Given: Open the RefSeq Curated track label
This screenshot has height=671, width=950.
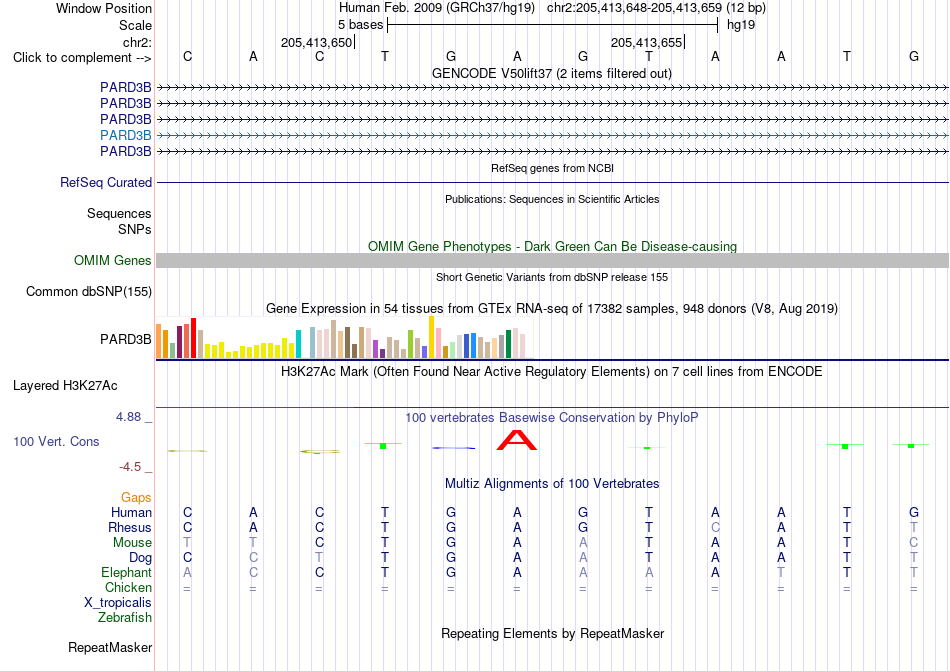Looking at the screenshot, I should tap(105, 182).
